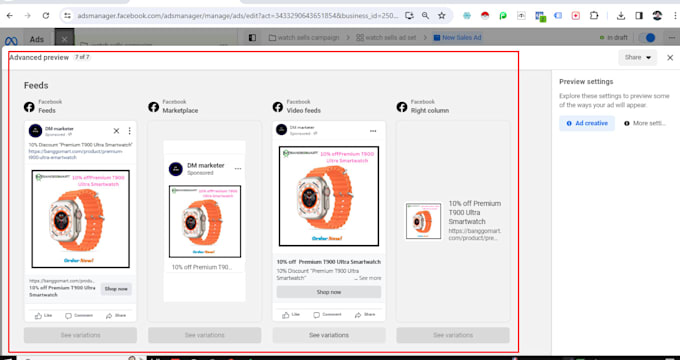Image resolution: width=680 pixels, height=360 pixels.
Task: Close the Advanced preview dialog
Action: [670, 57]
